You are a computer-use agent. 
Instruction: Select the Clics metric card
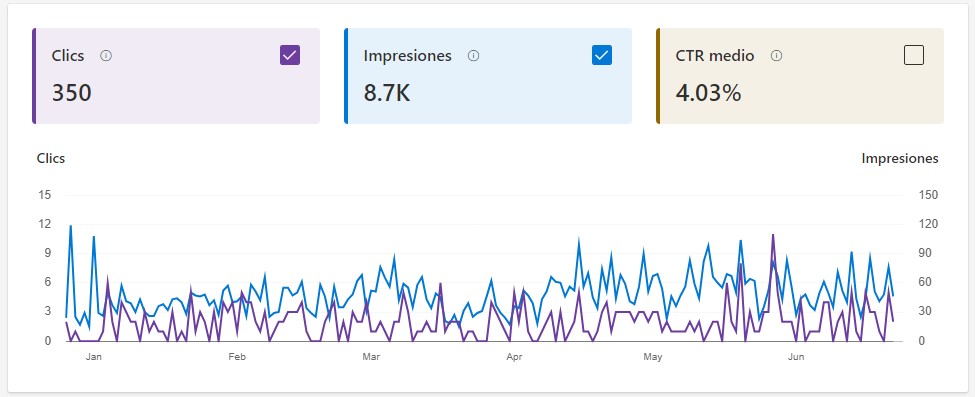tap(176, 76)
